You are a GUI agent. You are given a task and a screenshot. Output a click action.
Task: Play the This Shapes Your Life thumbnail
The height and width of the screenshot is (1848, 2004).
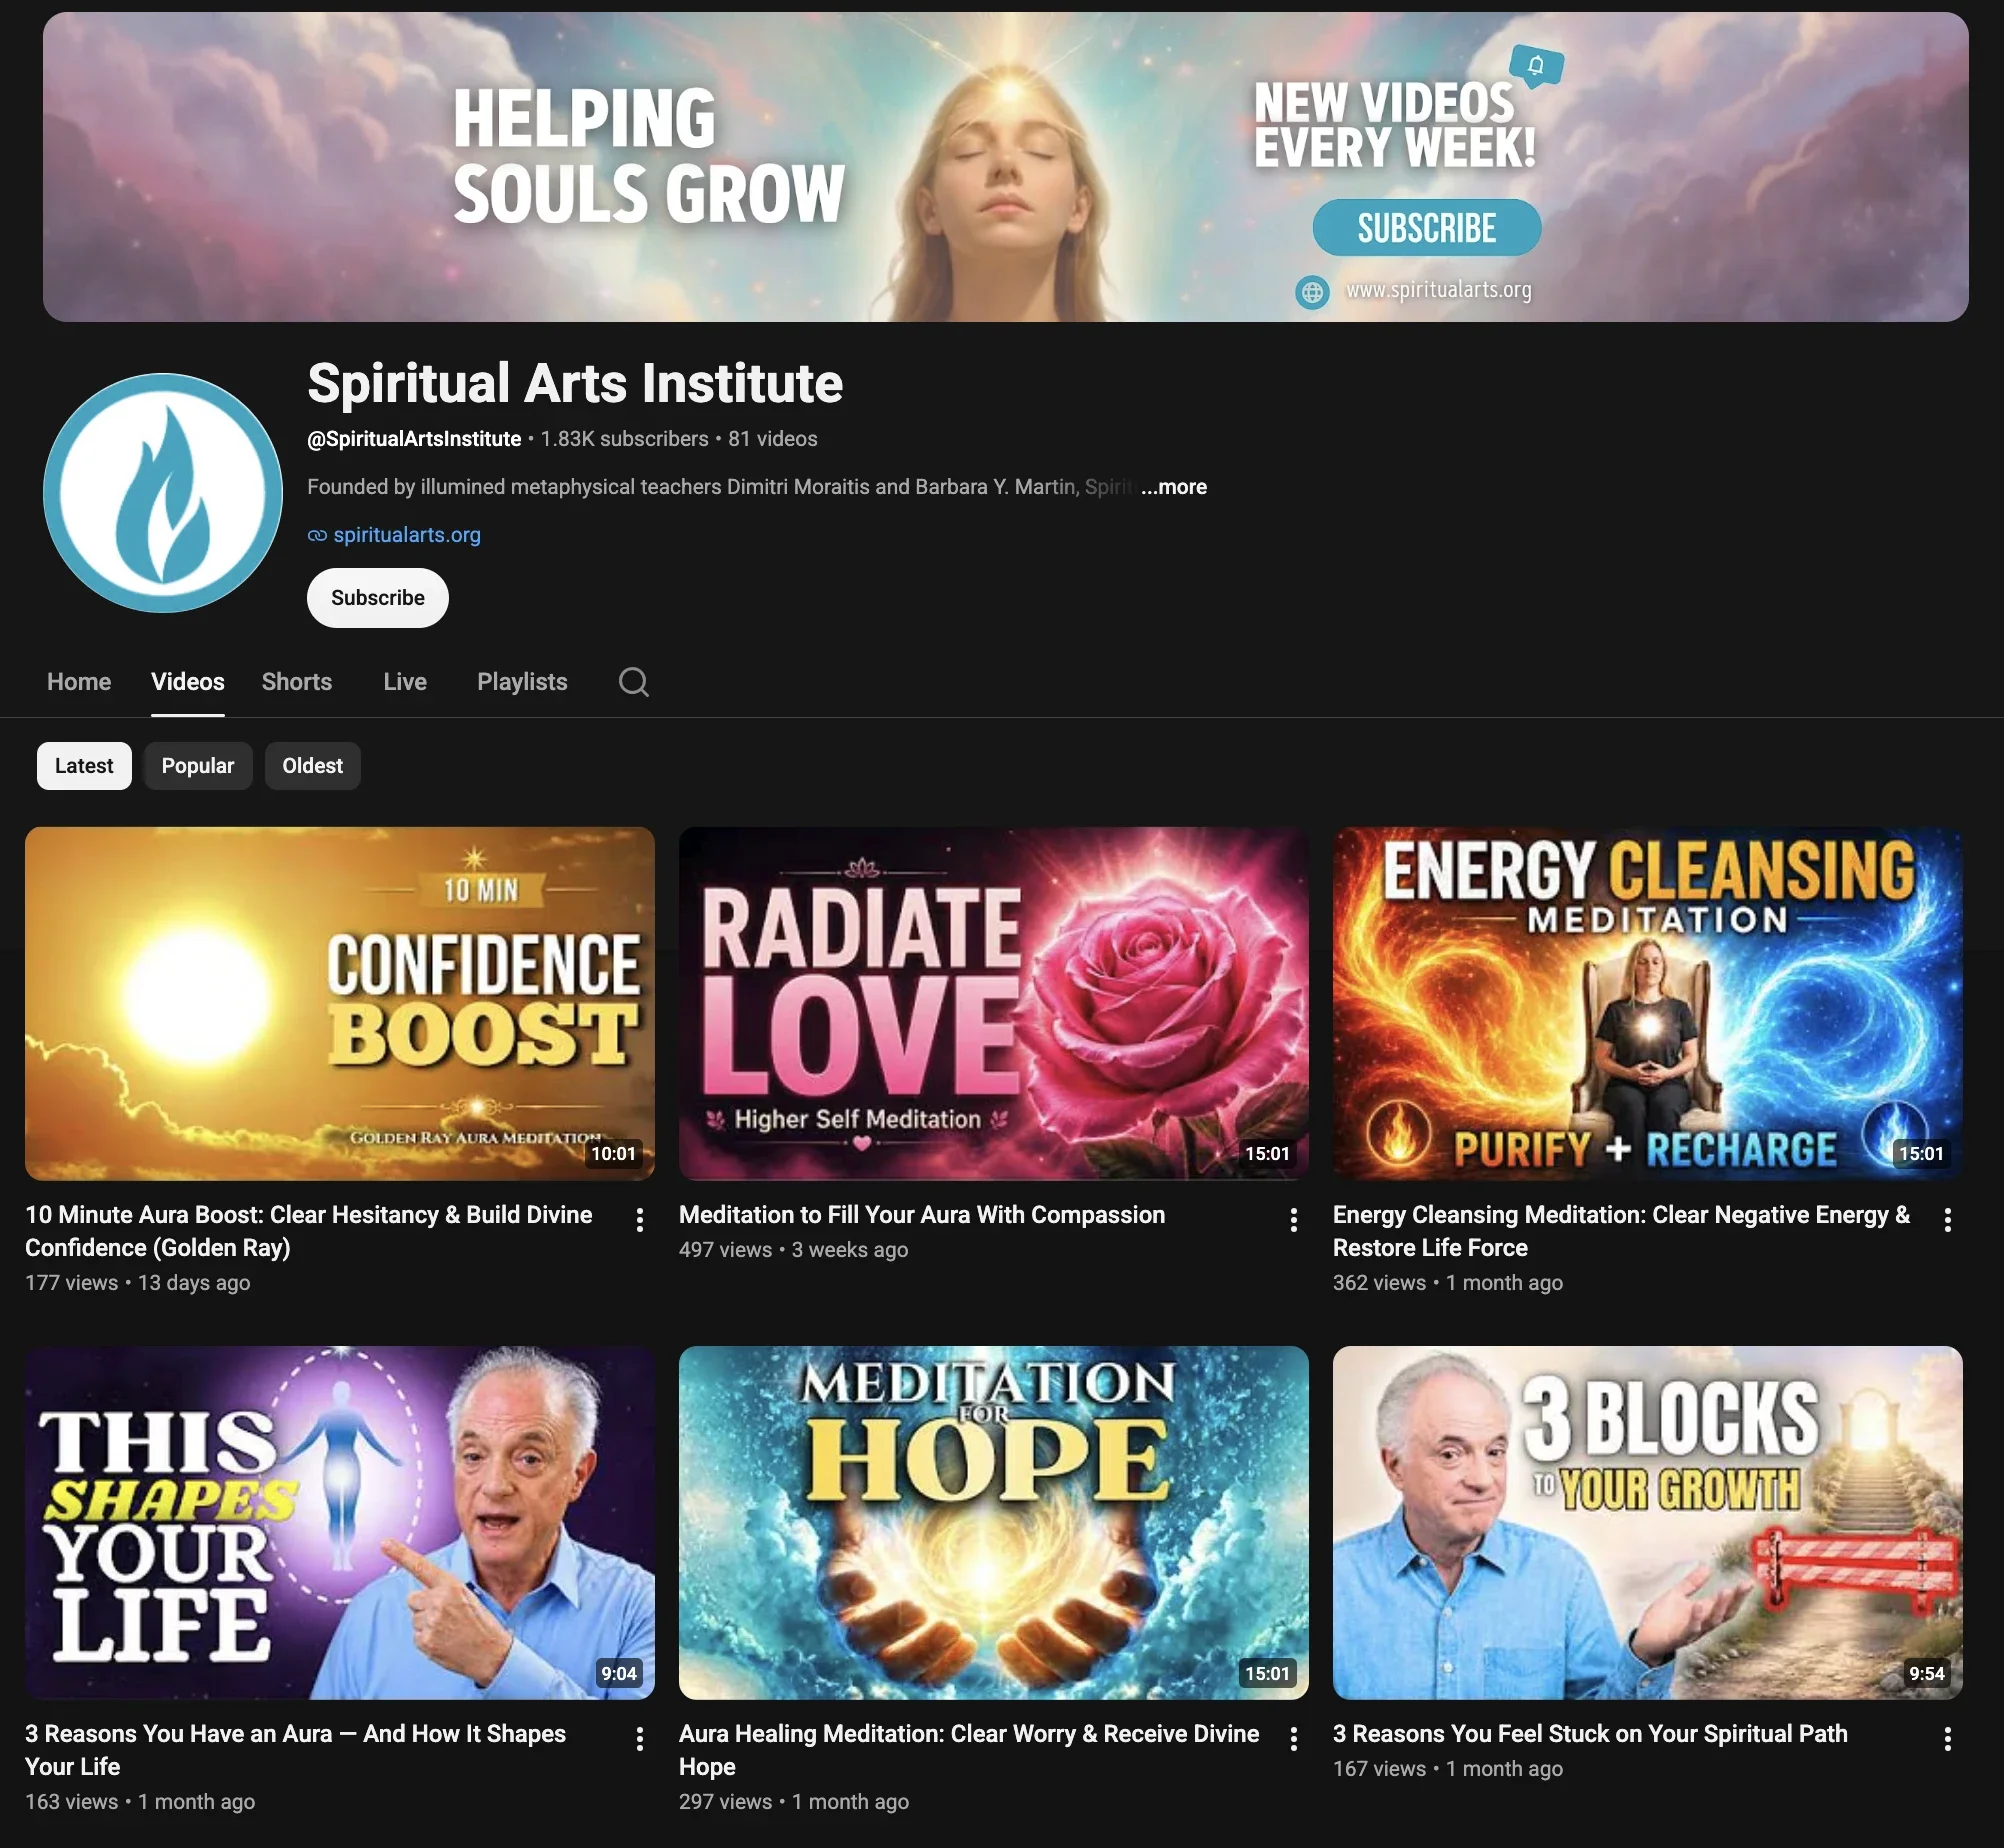340,1522
